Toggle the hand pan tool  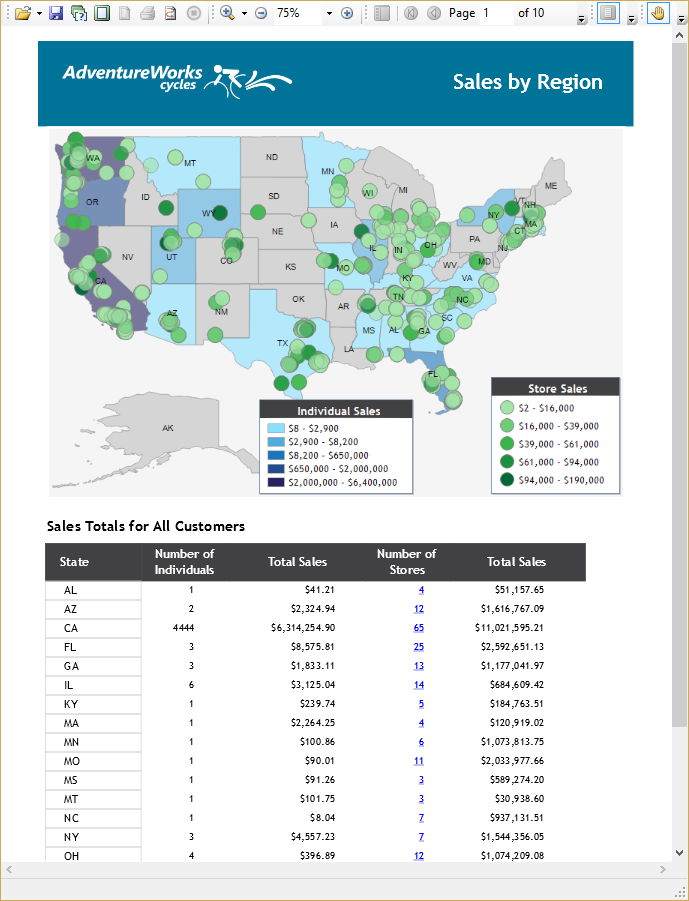click(658, 13)
